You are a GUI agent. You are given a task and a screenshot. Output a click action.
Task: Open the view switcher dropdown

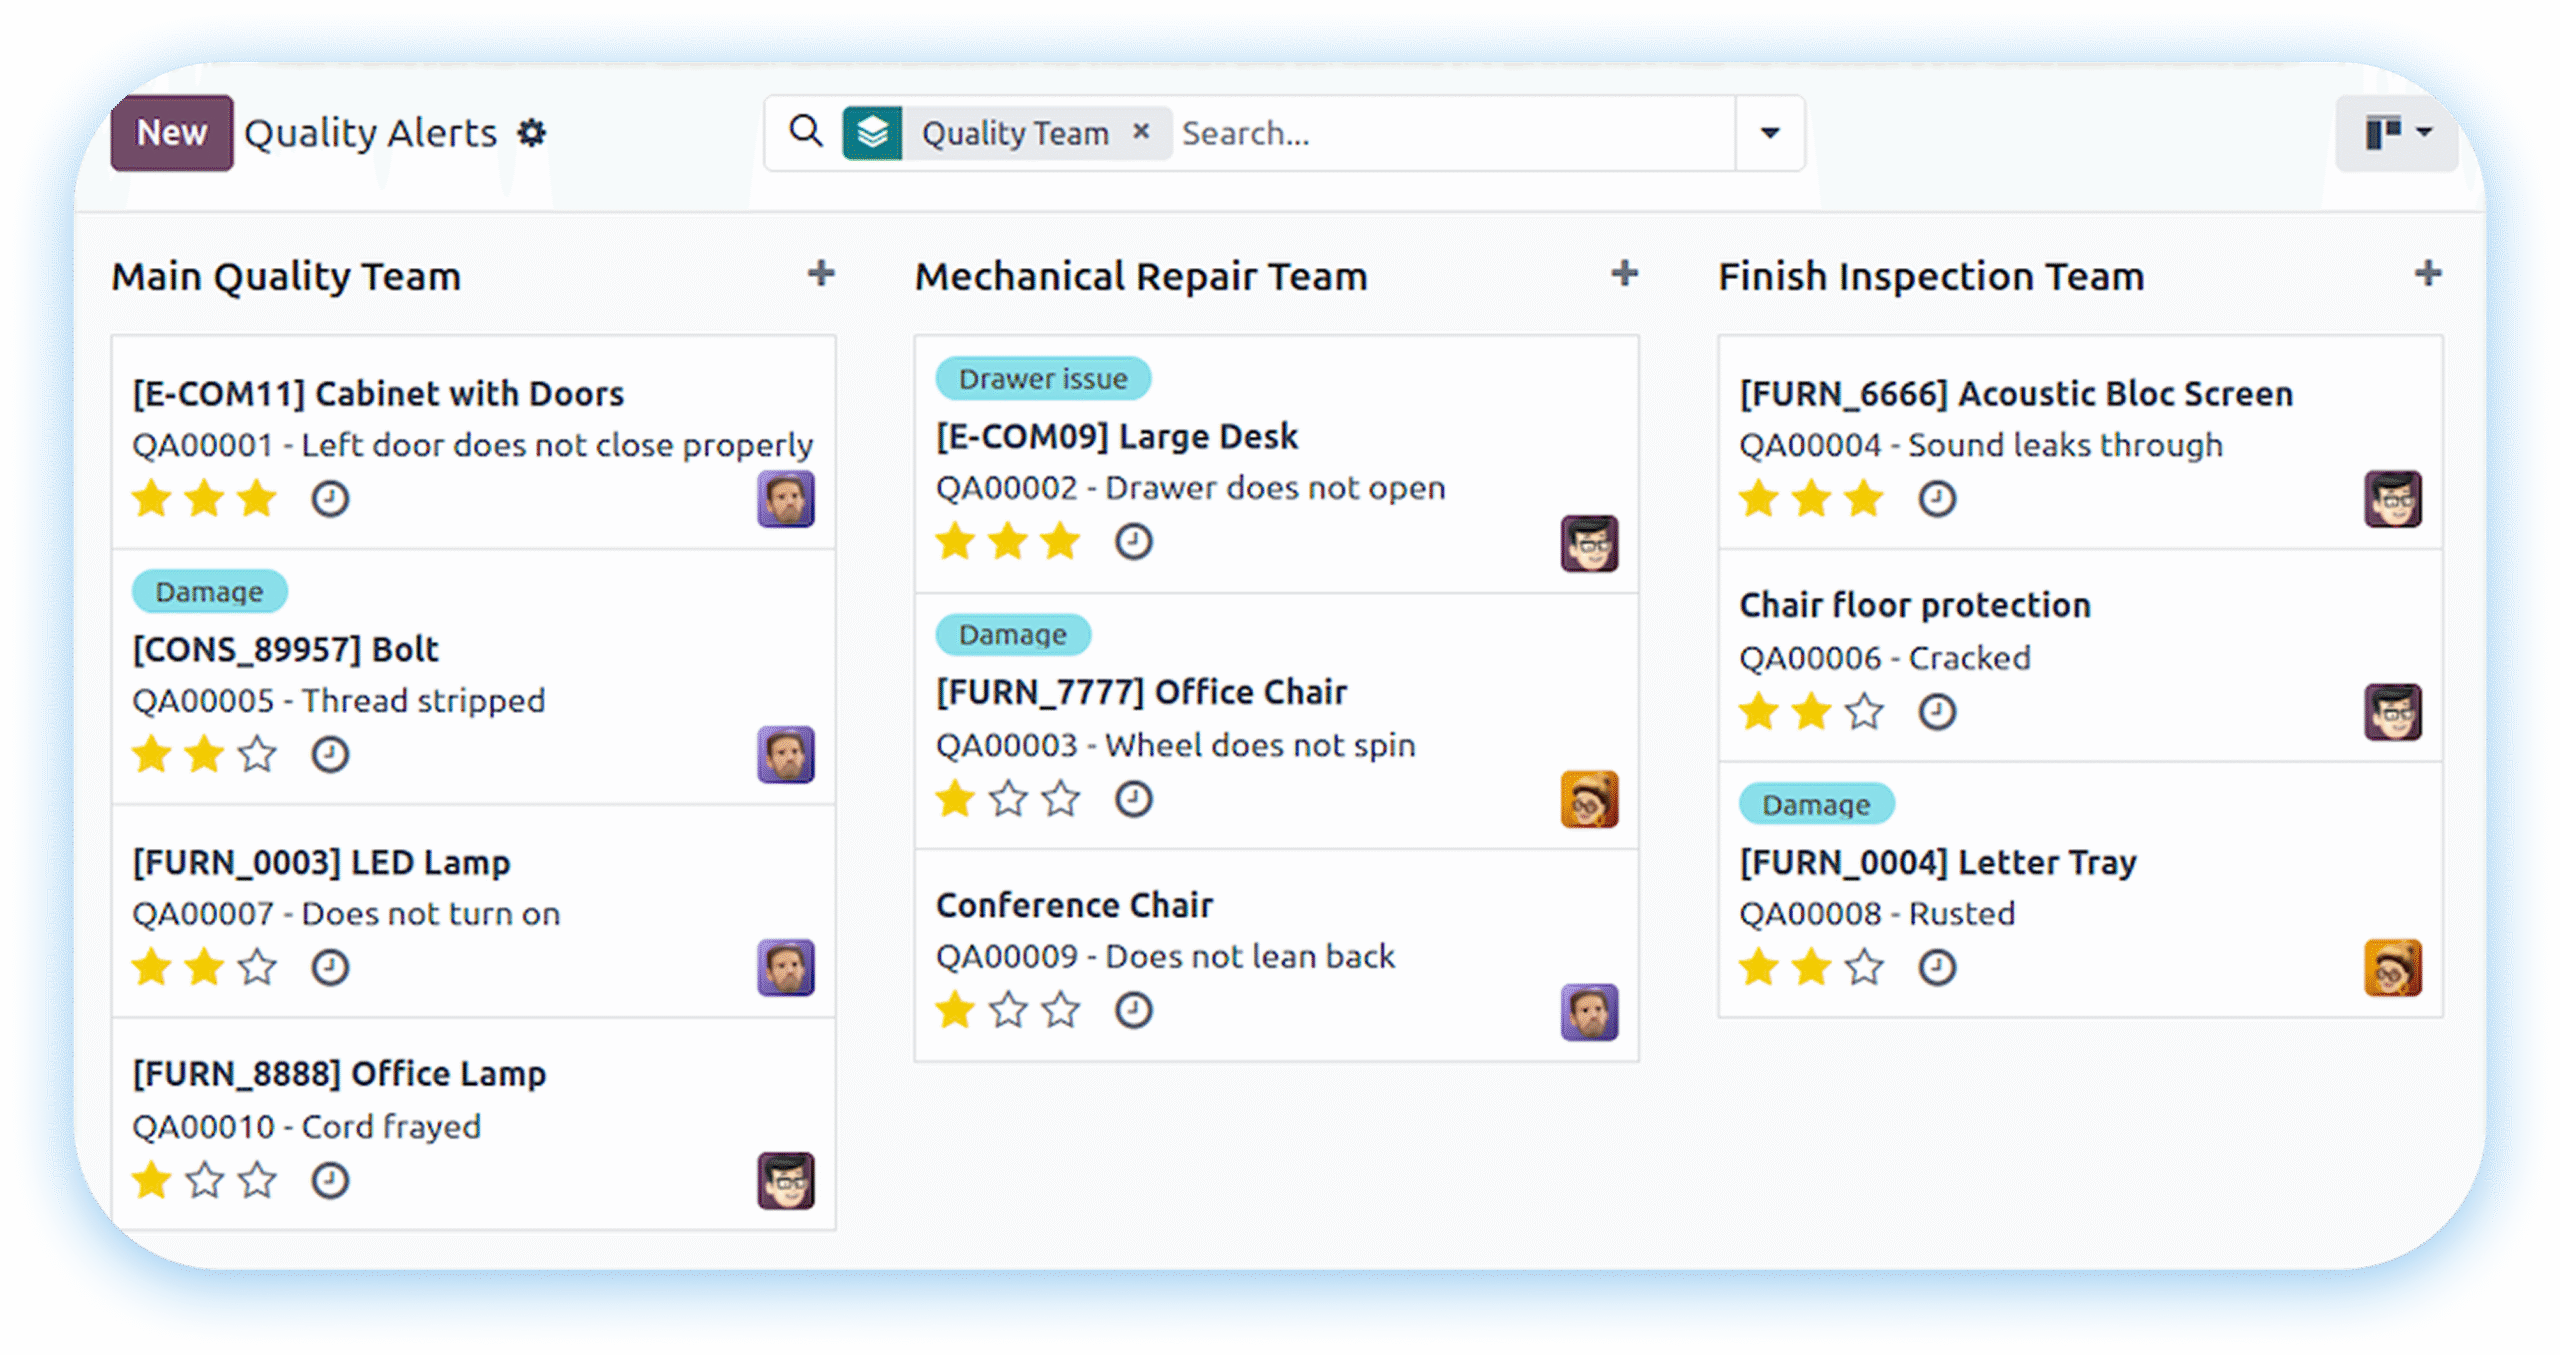coord(2397,133)
